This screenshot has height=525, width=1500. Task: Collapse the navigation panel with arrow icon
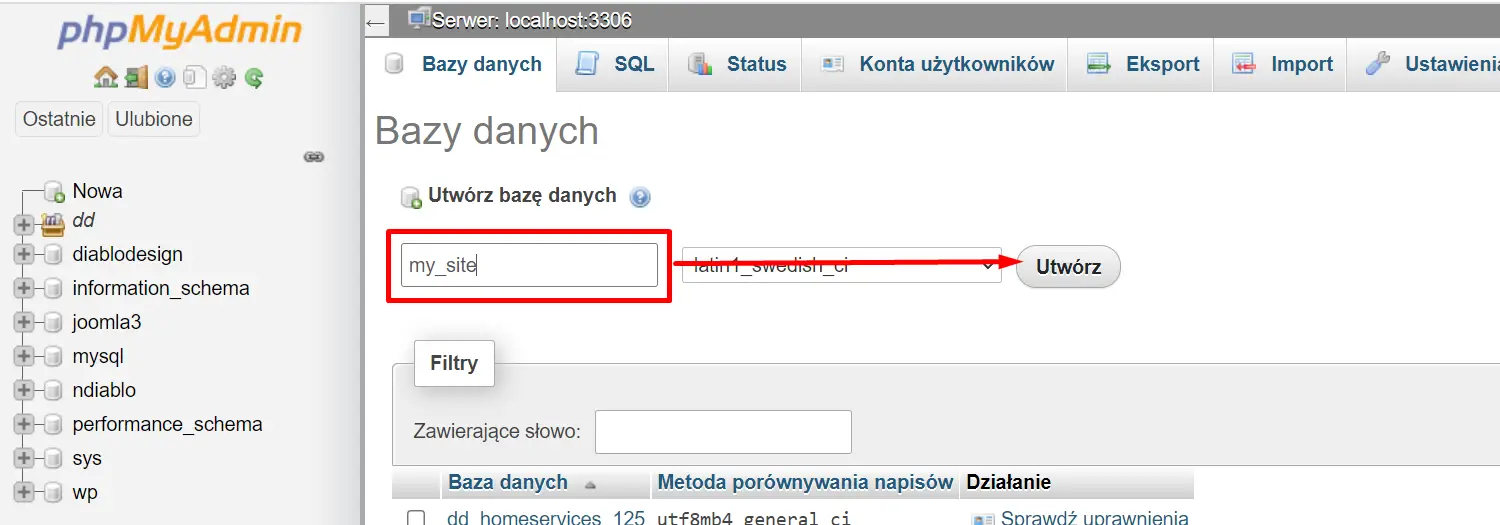376,21
